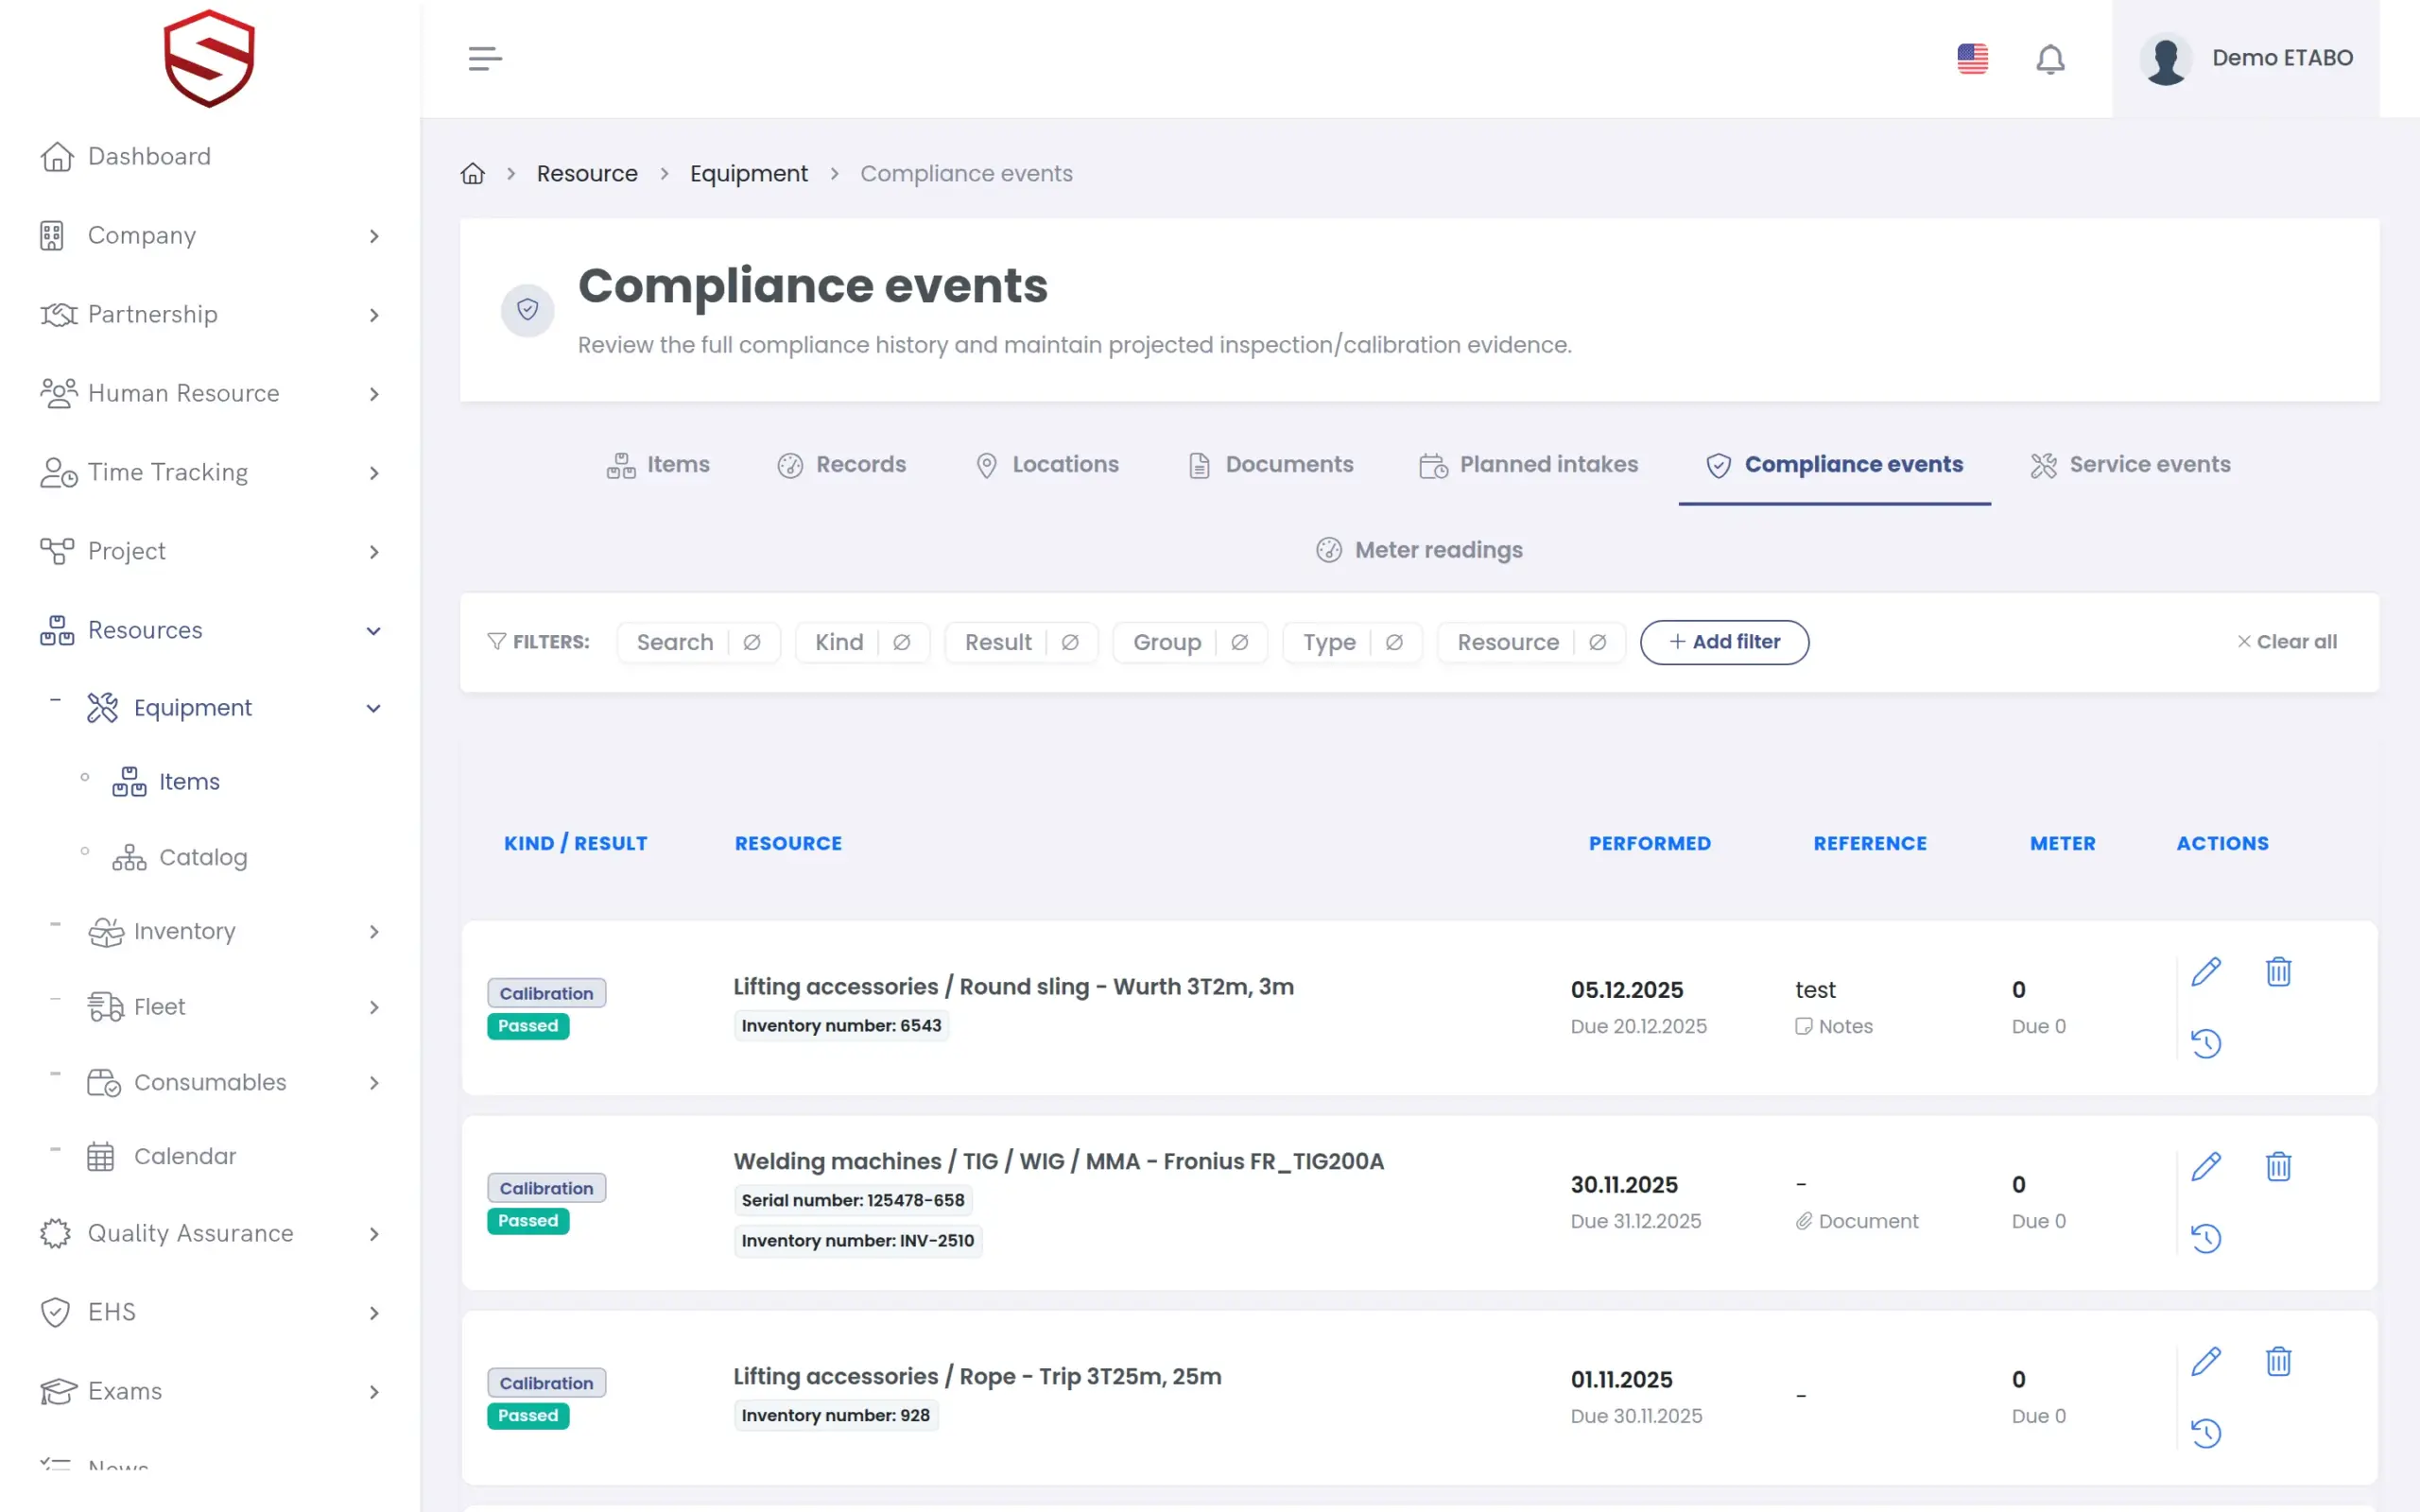2420x1512 pixels.
Task: Expand the Company sidebar menu
Action: (210, 236)
